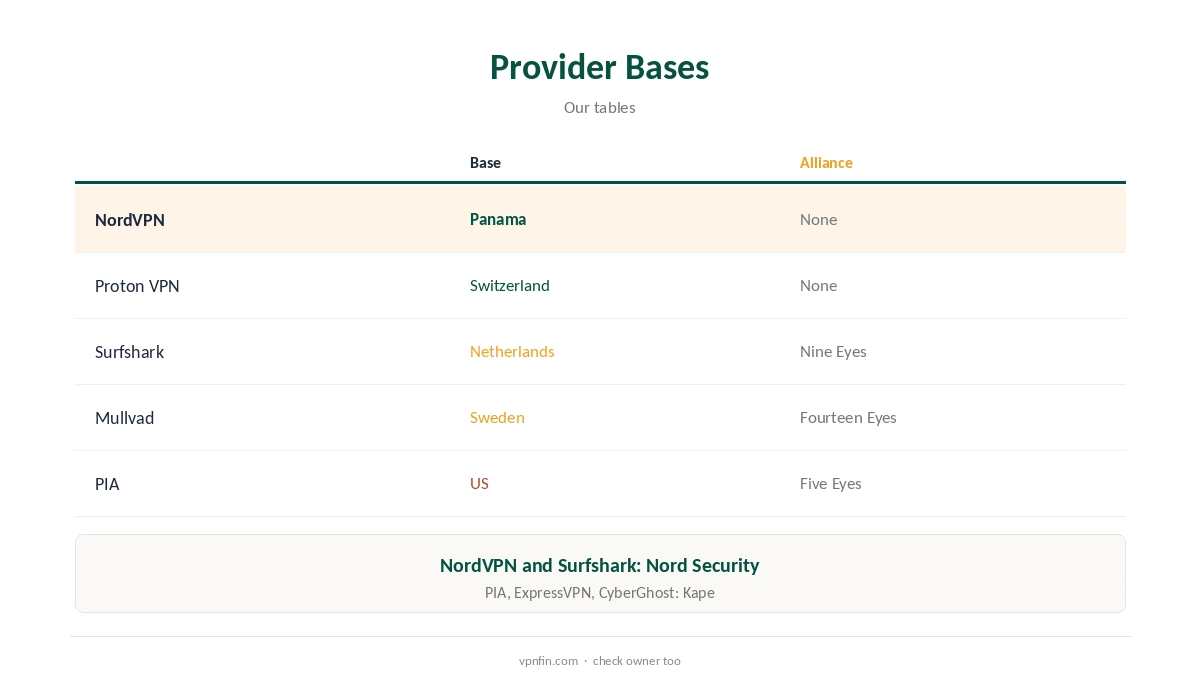Click 'NordVPN and Surfshark: Nord Security' note

[599, 565]
